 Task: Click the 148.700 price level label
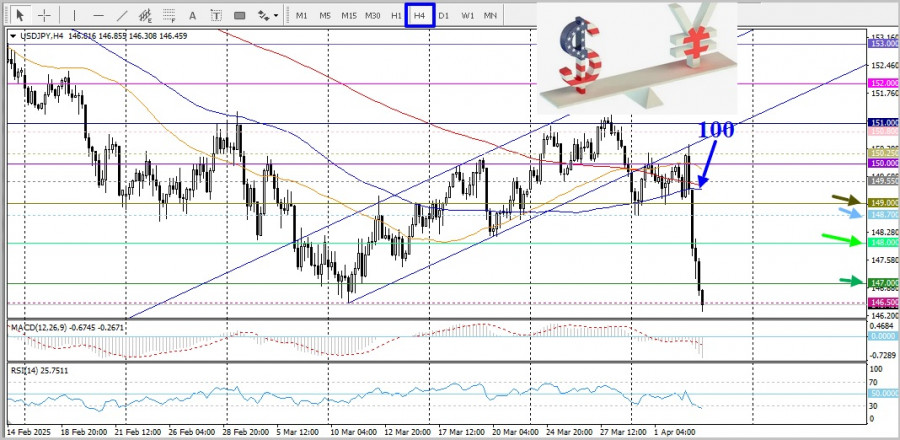coord(884,215)
